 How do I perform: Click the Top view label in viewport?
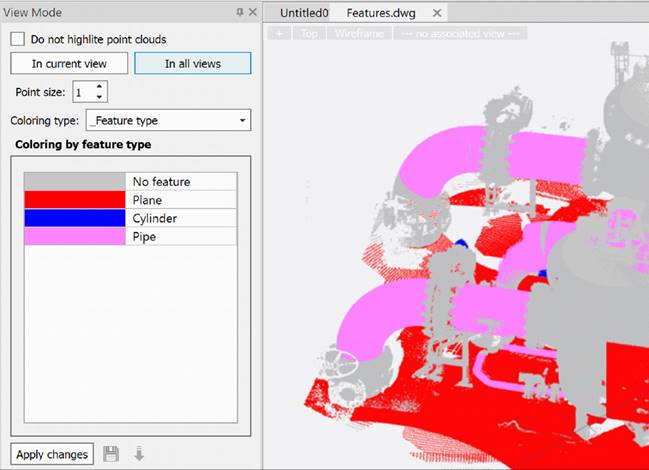[309, 34]
